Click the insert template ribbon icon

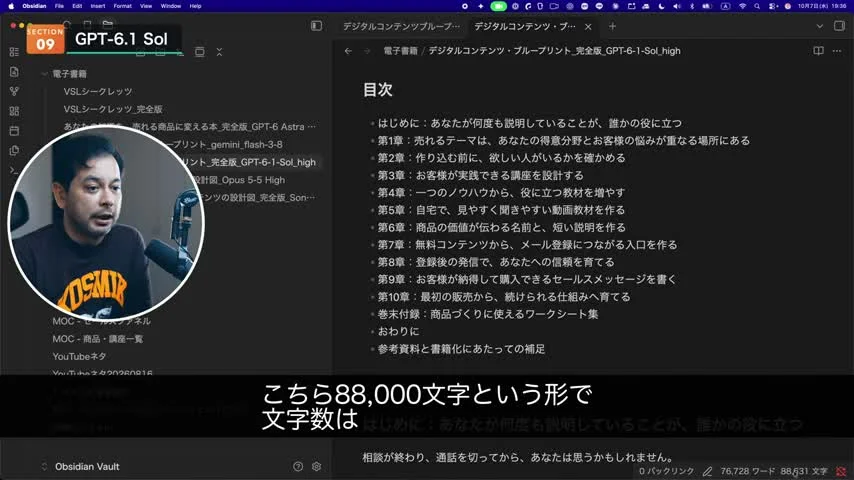(14, 150)
